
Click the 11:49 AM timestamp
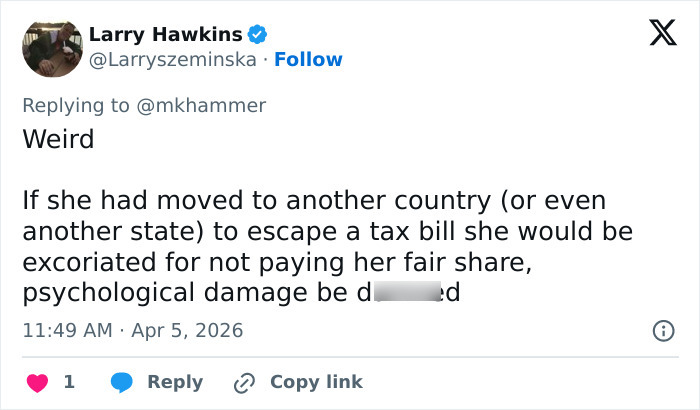pos(64,330)
